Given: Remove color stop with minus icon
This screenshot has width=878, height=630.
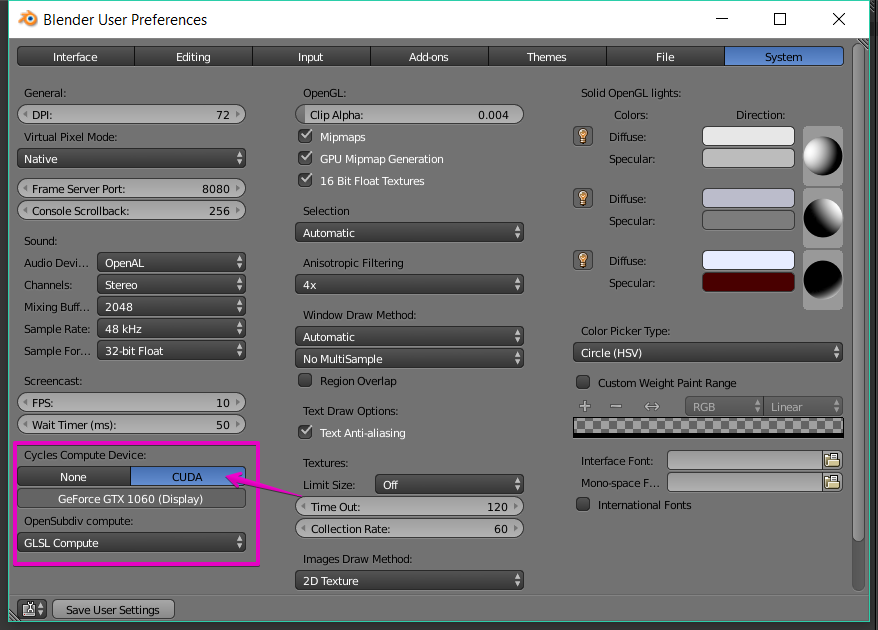Looking at the screenshot, I should 616,406.
